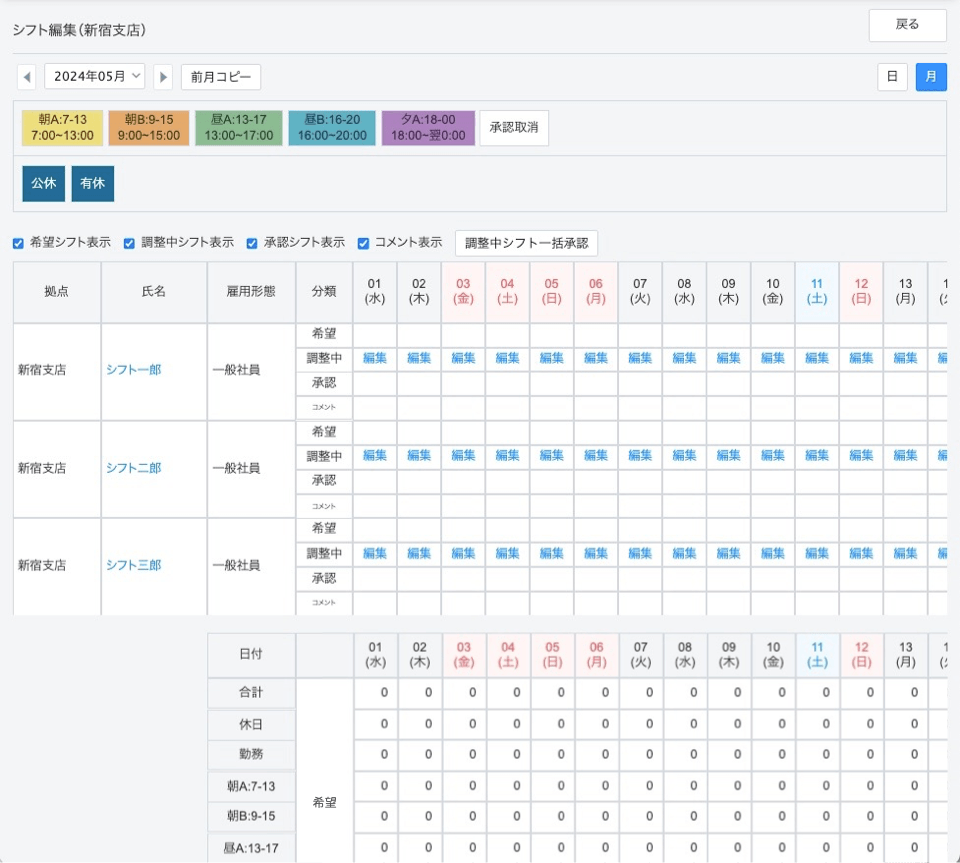Image resolution: width=960 pixels, height=863 pixels.
Task: Switch to the 日 view tab
Action: [x=892, y=77]
